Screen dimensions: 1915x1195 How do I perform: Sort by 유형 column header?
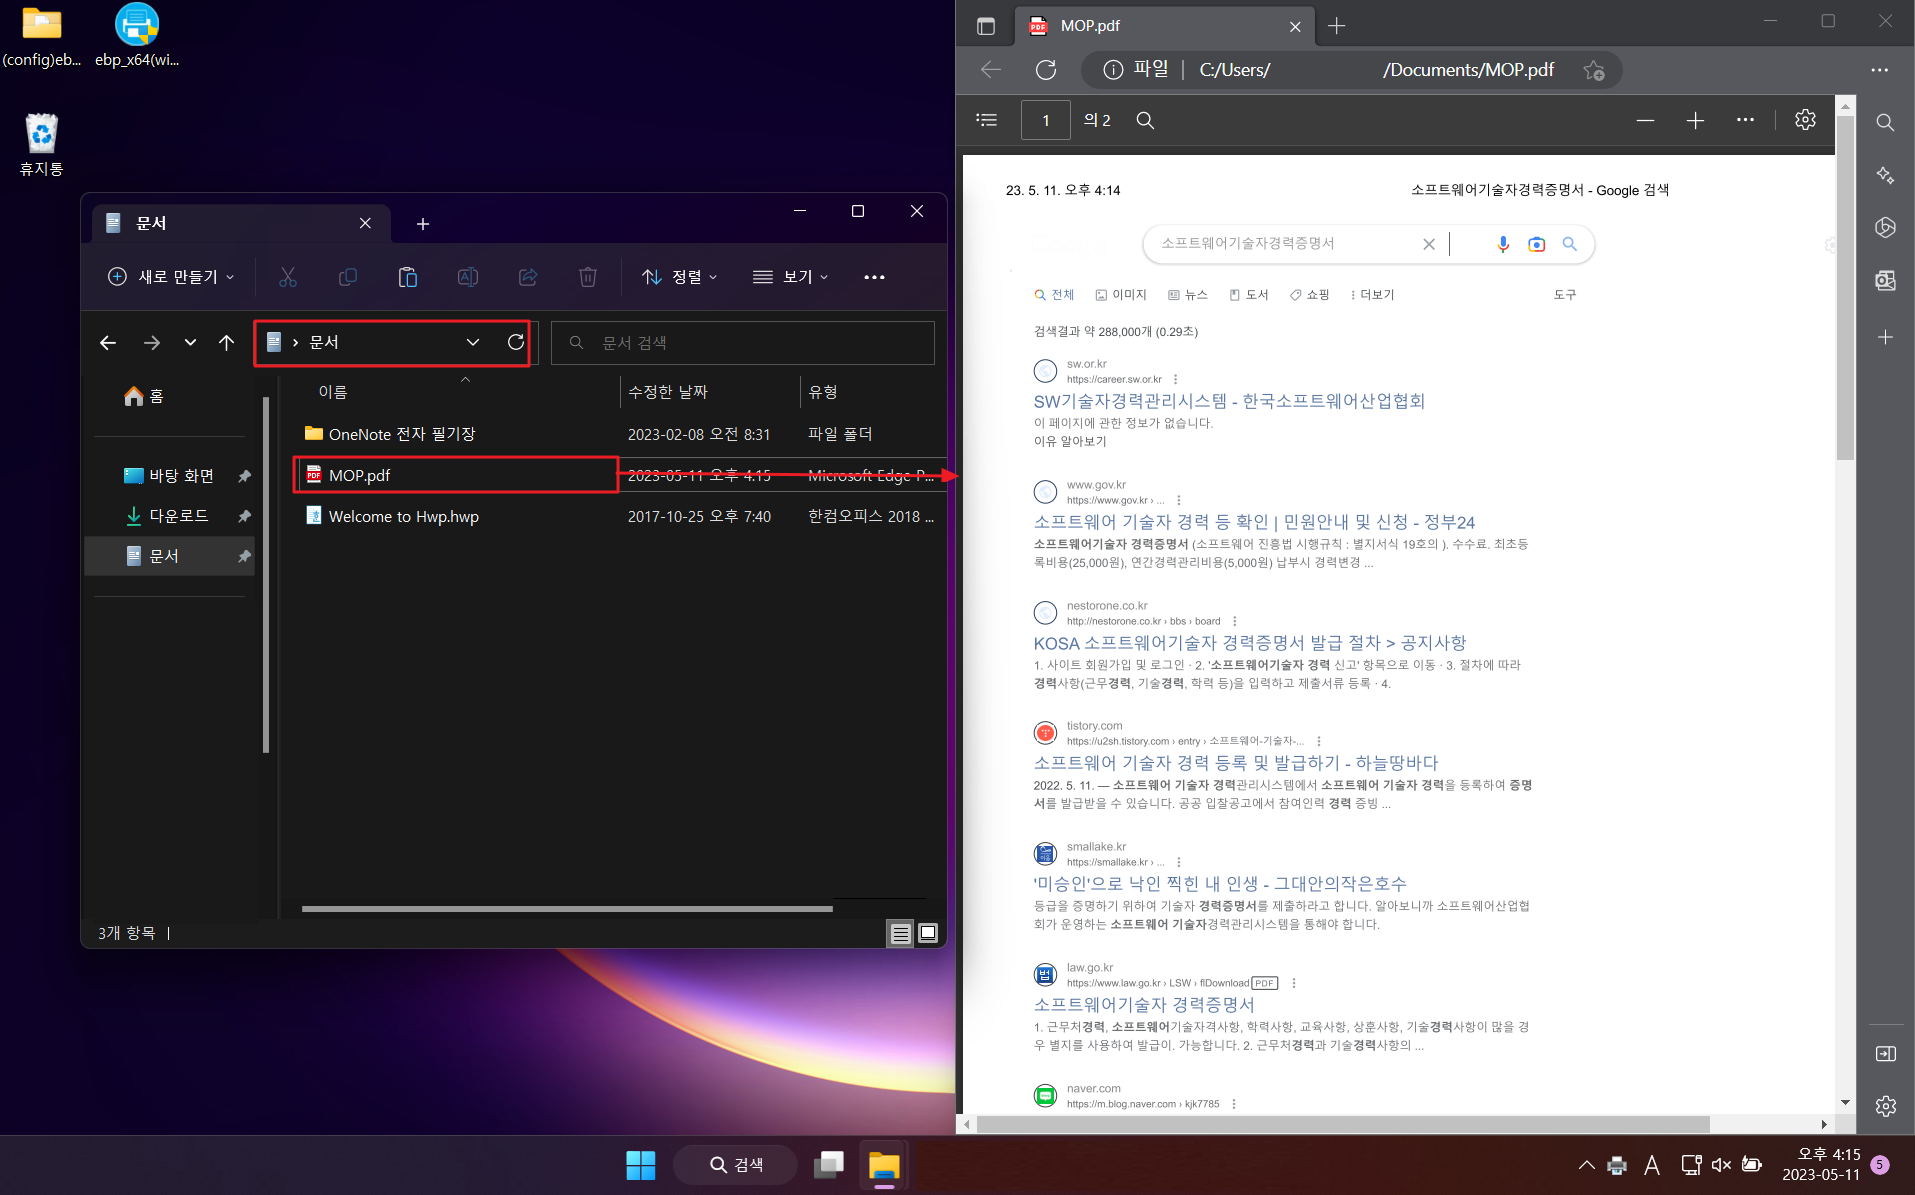point(823,392)
